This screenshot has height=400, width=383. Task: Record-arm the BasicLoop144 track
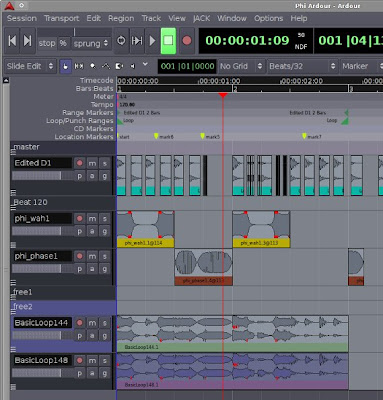pos(79,323)
